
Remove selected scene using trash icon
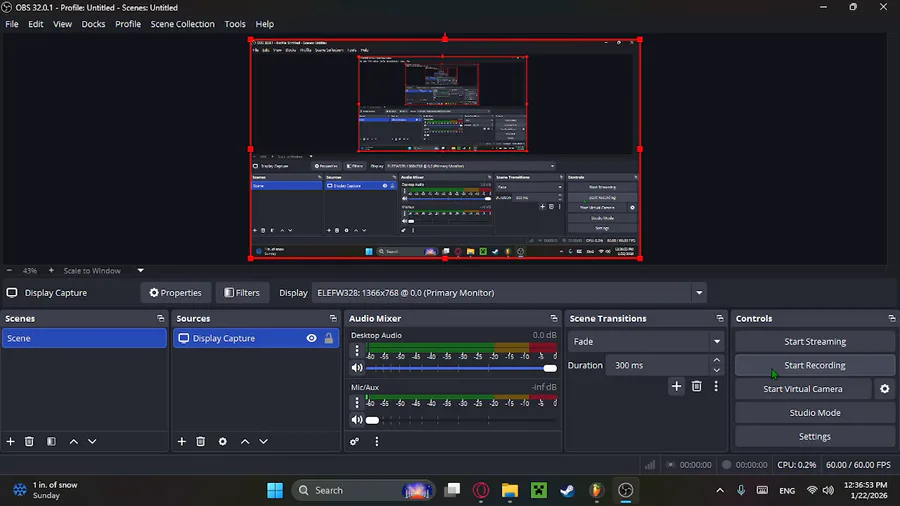coord(29,441)
